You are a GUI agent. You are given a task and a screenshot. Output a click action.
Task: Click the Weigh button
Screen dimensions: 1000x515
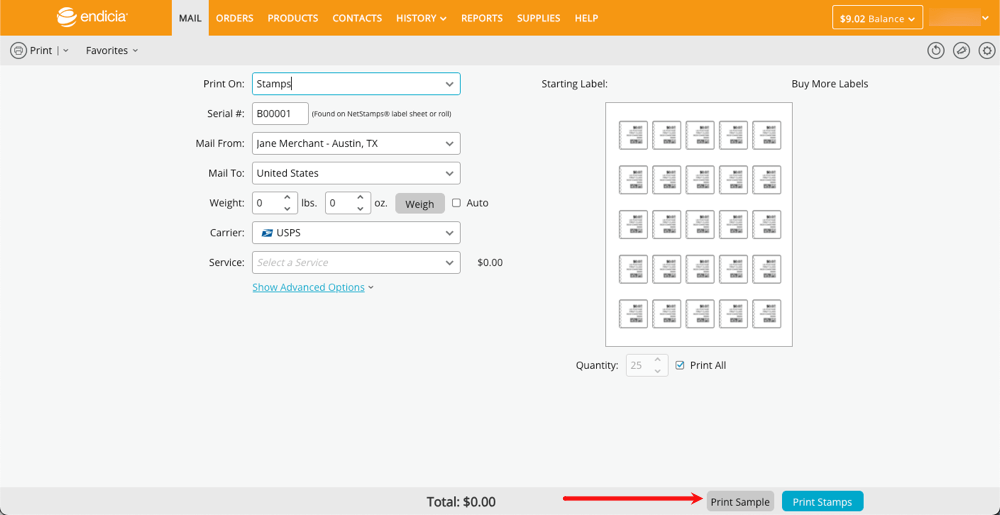click(420, 203)
